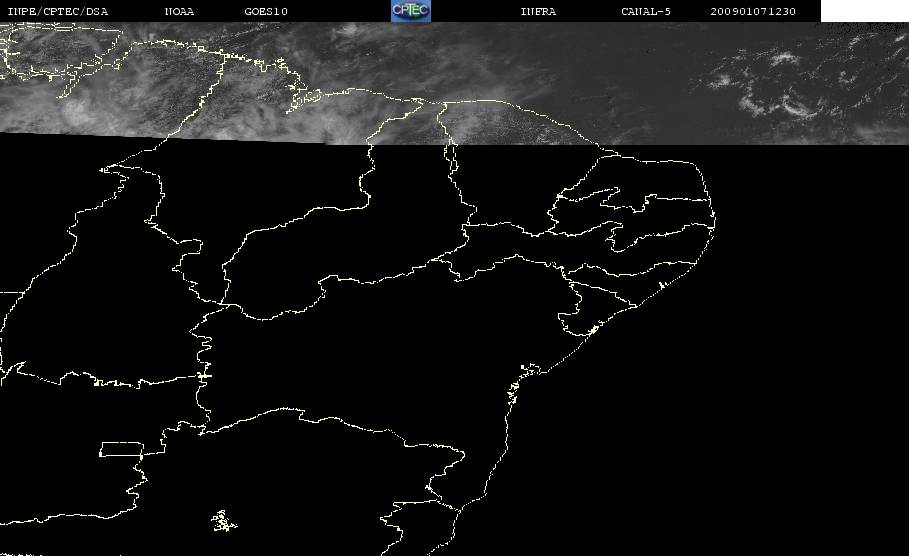Select the INPE/CPTEC/DSA header label
Image resolution: width=909 pixels, height=556 pixels.
click(57, 11)
